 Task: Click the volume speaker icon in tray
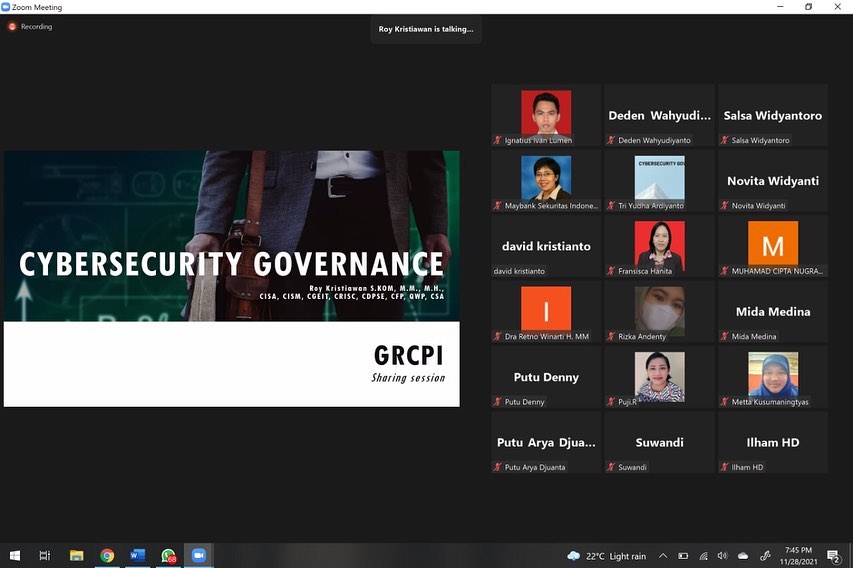pyautogui.click(x=722, y=556)
